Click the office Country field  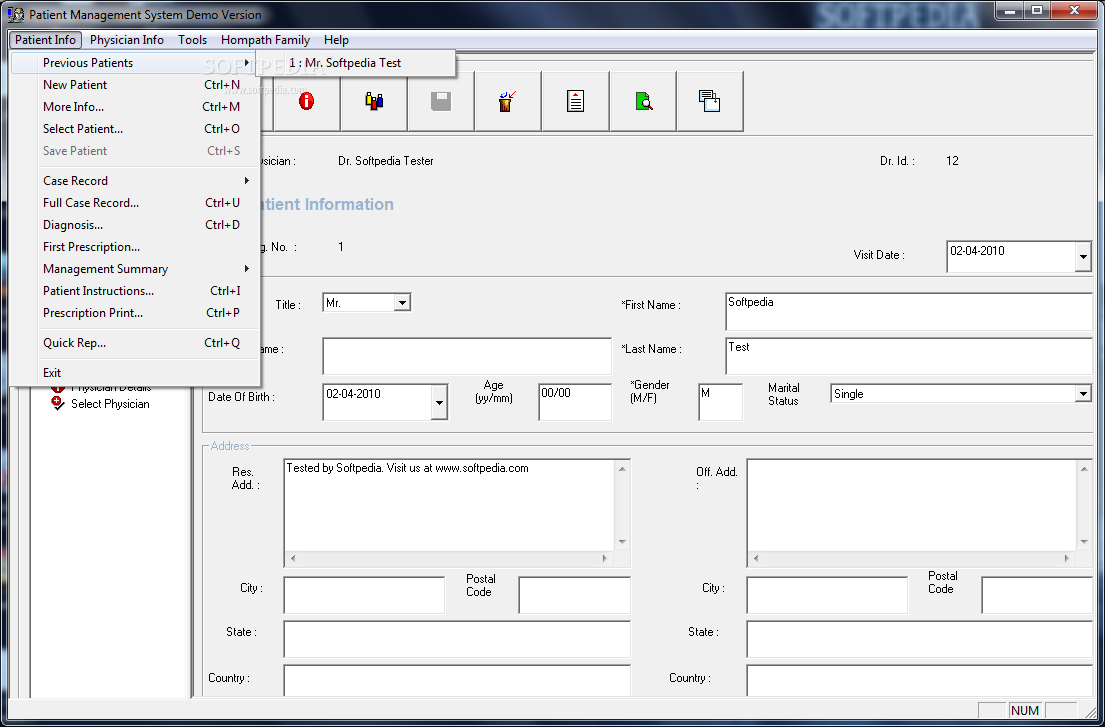pos(920,681)
